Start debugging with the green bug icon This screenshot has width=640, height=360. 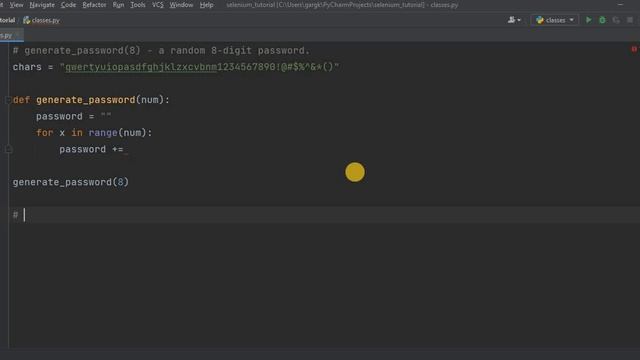tap(602, 20)
